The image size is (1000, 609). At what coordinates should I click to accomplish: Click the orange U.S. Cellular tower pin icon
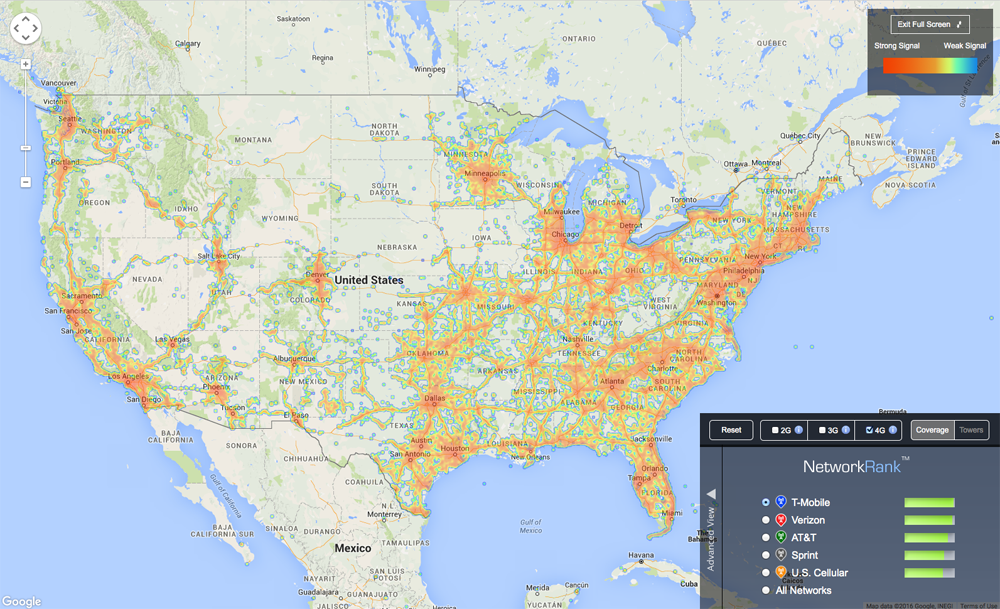[x=781, y=572]
